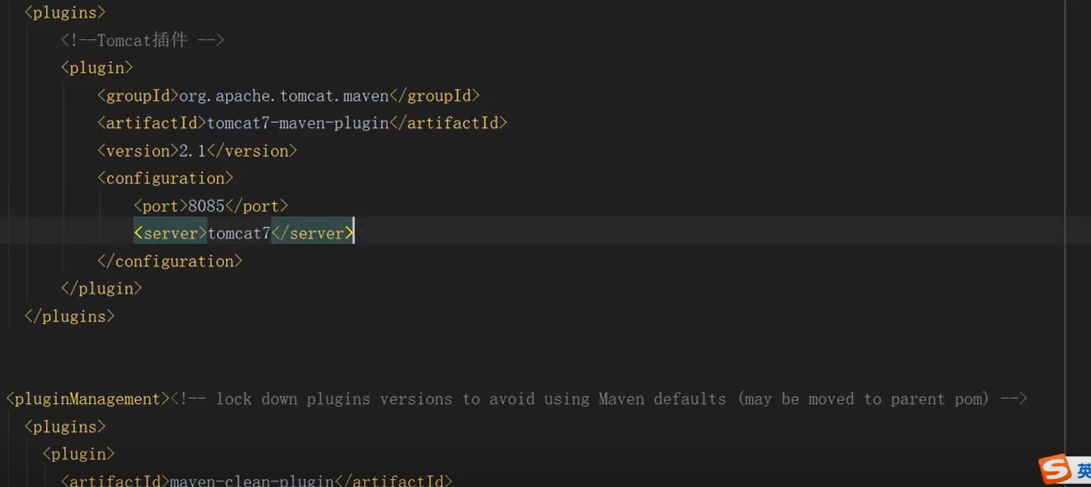Viewport: 1091px width, 487px height.
Task: Click the highlighted opening <server> tag
Action: tap(170, 234)
